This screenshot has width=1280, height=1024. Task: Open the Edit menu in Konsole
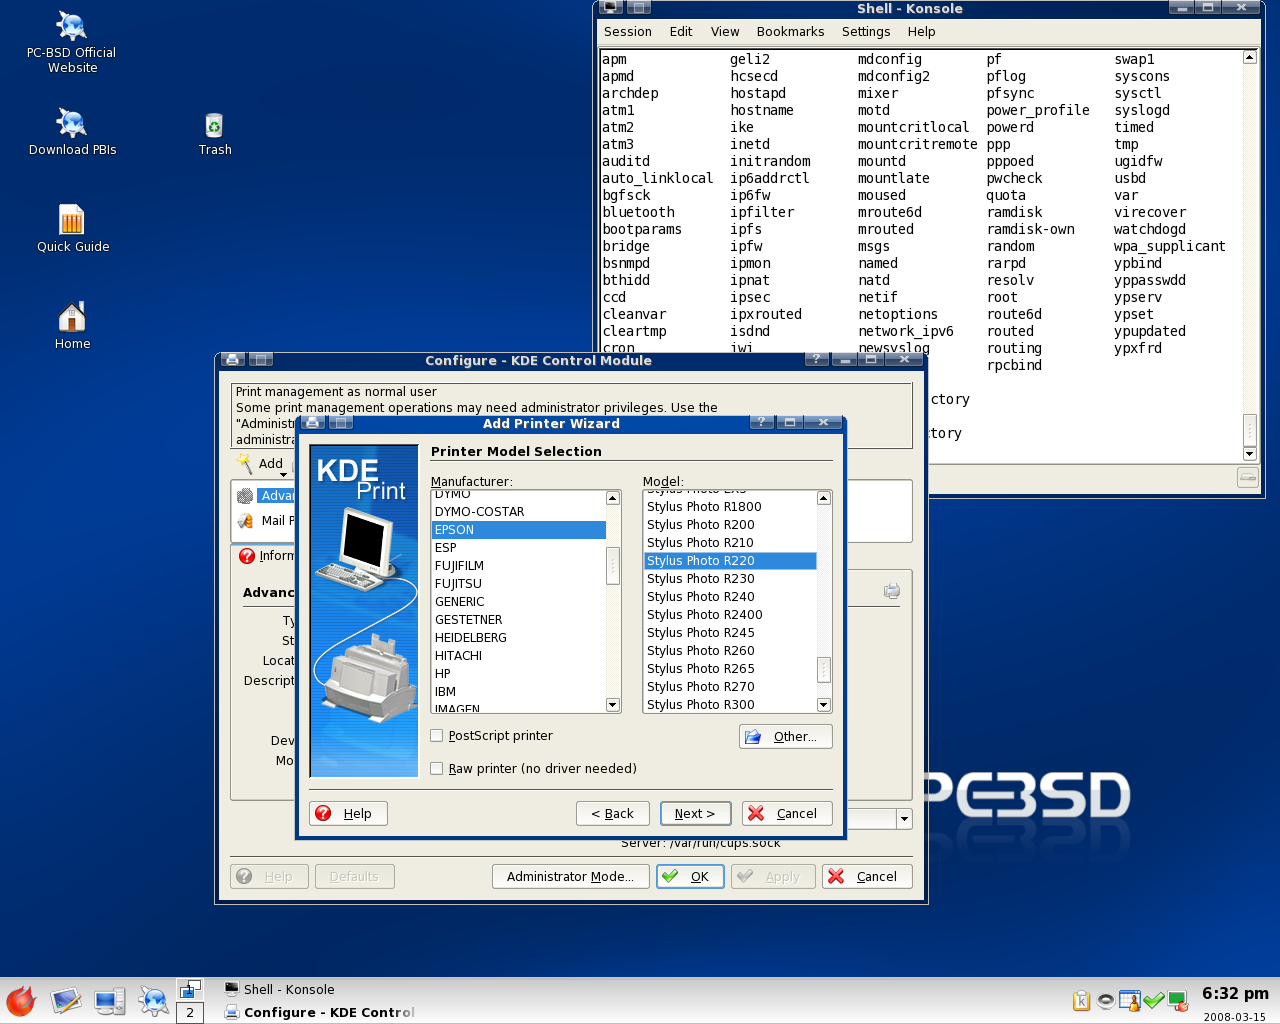[x=681, y=32]
